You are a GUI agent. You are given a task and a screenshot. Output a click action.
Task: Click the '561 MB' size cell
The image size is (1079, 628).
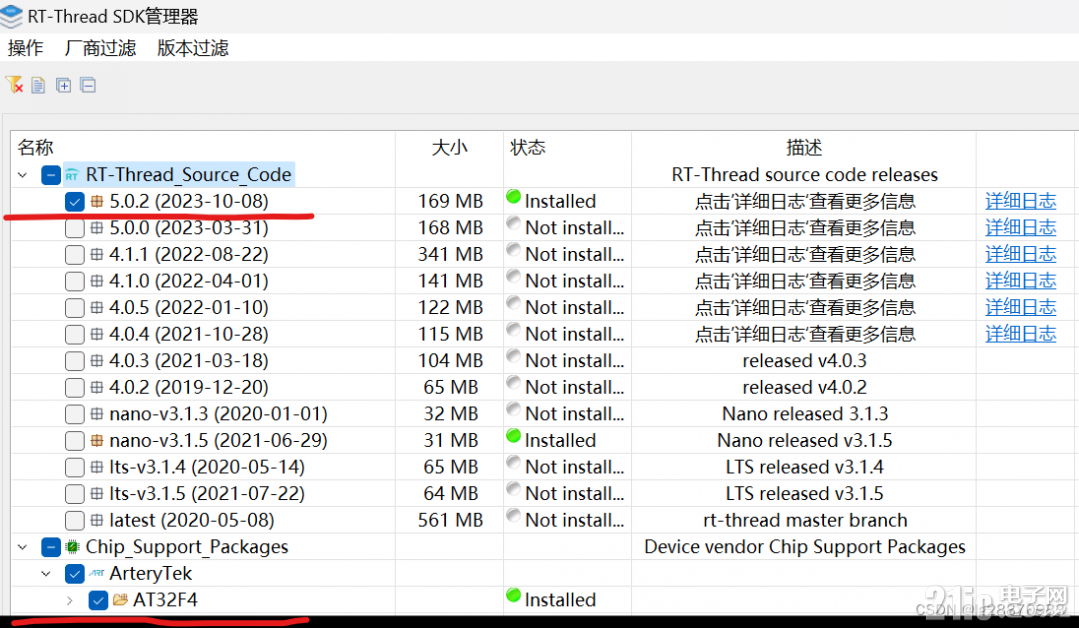[450, 520]
